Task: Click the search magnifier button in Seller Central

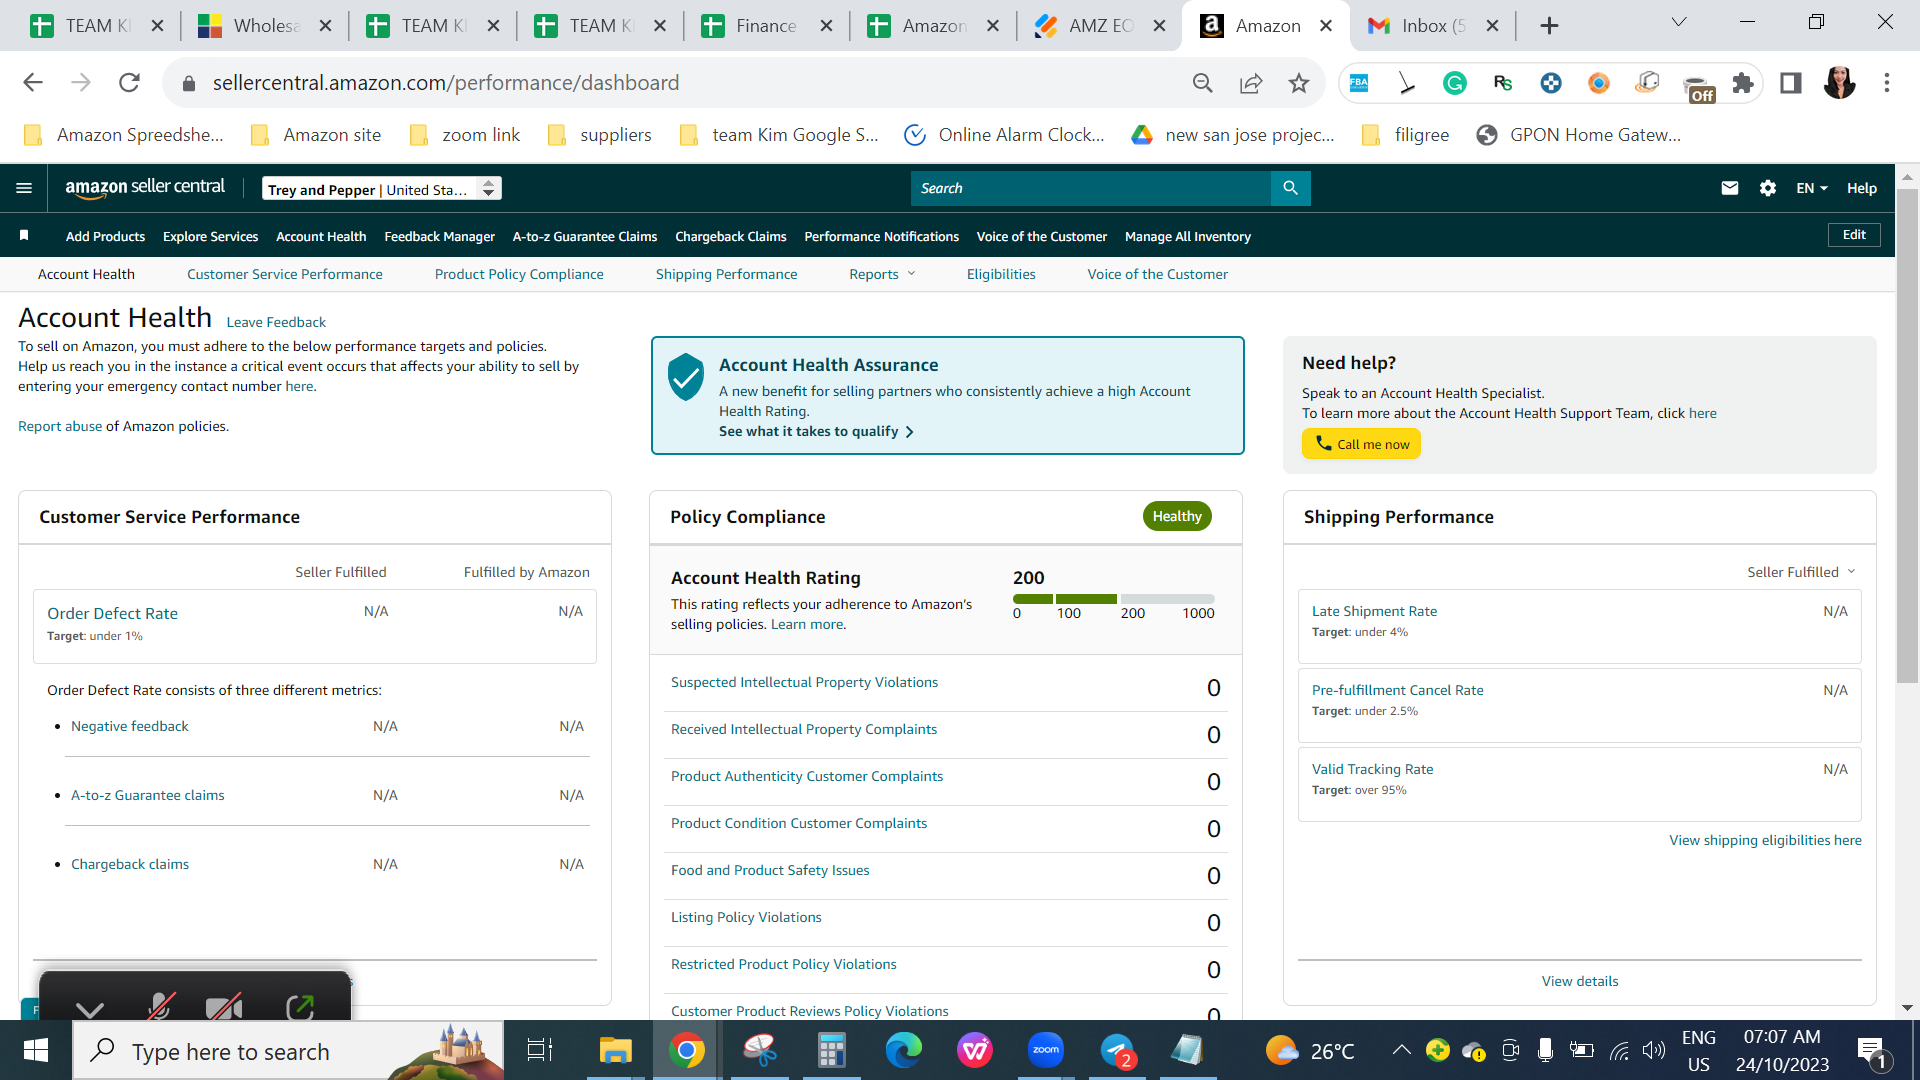Action: click(x=1290, y=188)
